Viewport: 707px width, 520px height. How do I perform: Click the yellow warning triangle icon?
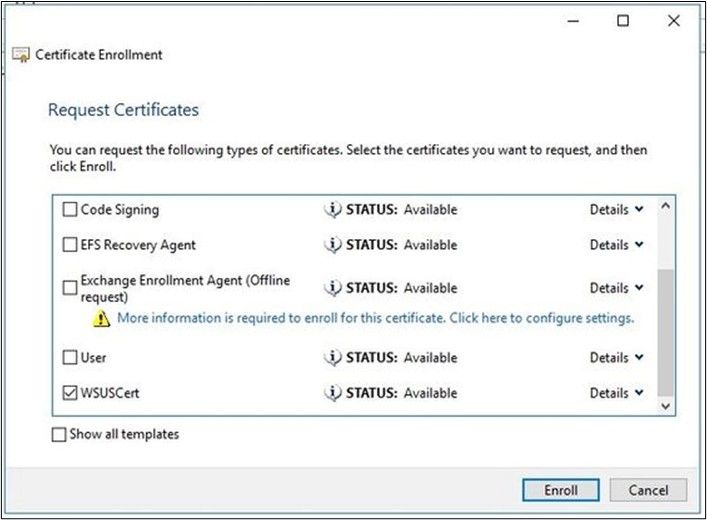coord(102,319)
